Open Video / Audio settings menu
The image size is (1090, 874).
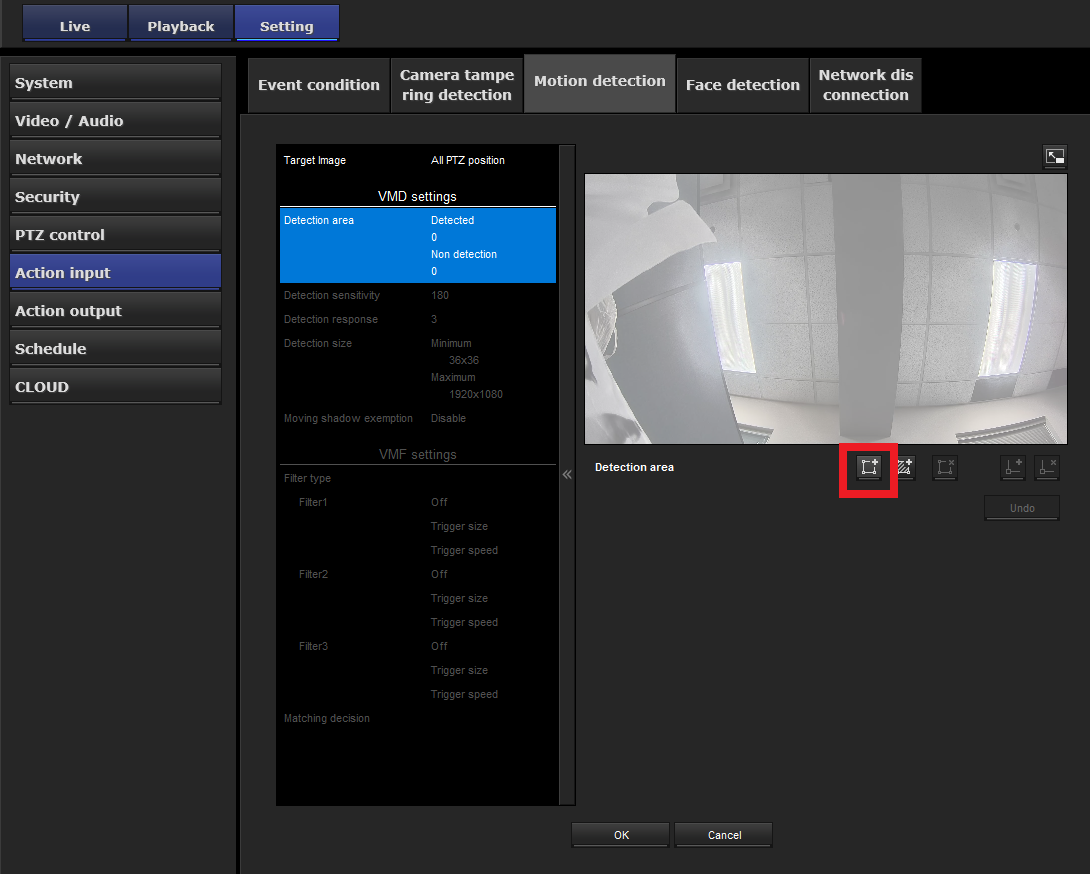click(115, 121)
